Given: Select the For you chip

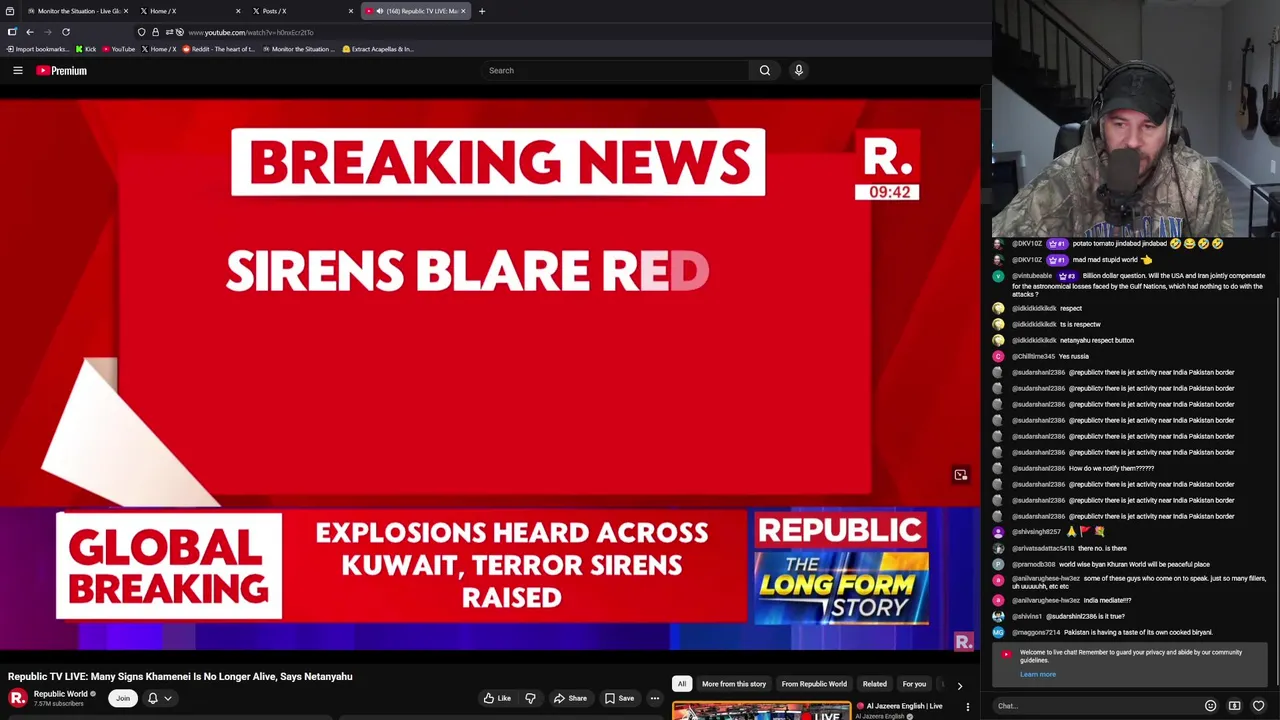Looking at the screenshot, I should click(x=914, y=684).
